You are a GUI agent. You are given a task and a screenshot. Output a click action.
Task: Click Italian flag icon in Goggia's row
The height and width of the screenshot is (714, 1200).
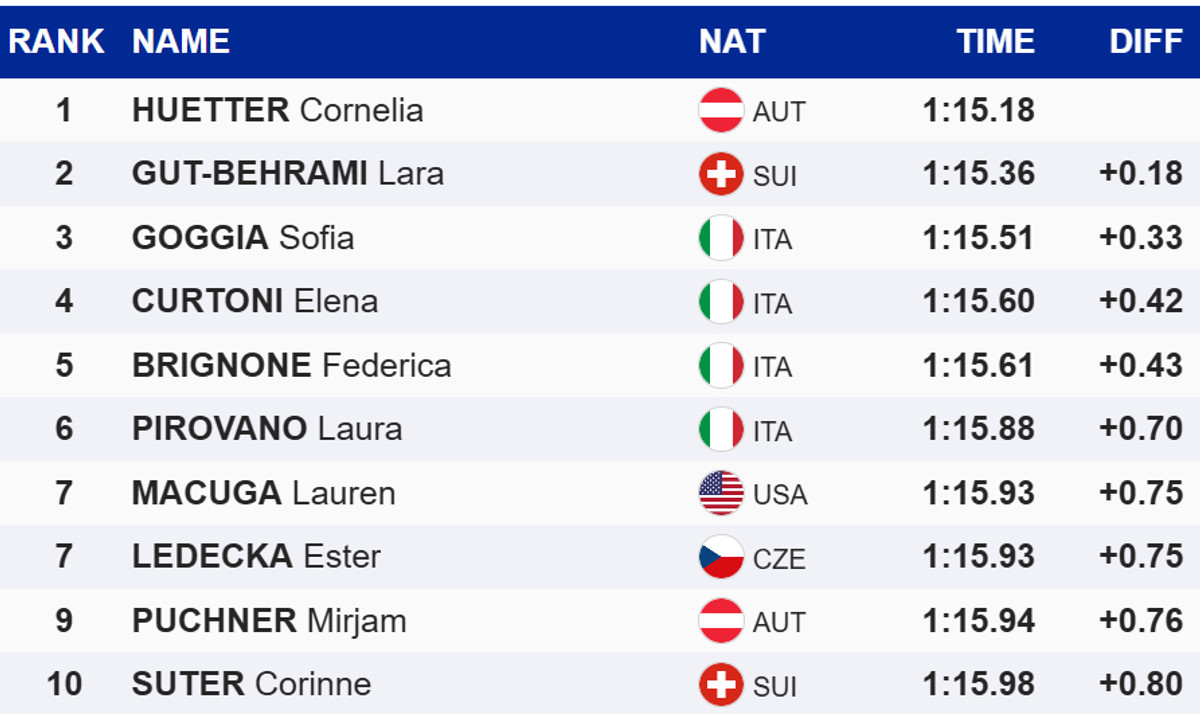click(720, 238)
